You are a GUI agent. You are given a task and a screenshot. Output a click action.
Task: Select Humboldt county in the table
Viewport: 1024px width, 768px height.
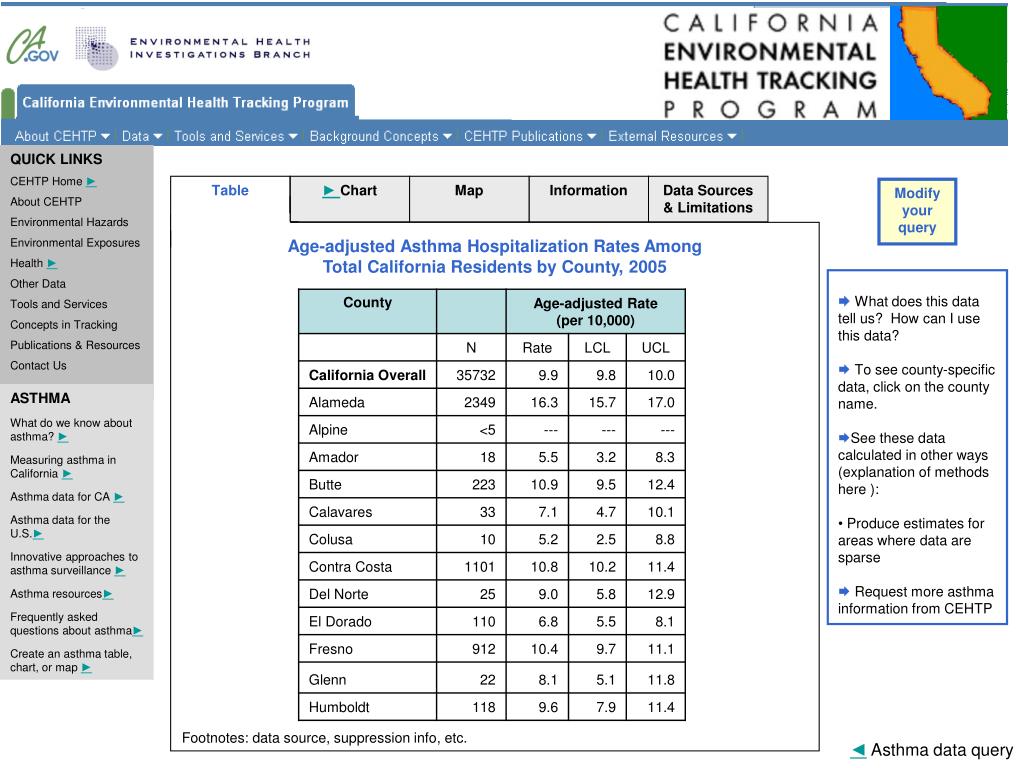(340, 708)
